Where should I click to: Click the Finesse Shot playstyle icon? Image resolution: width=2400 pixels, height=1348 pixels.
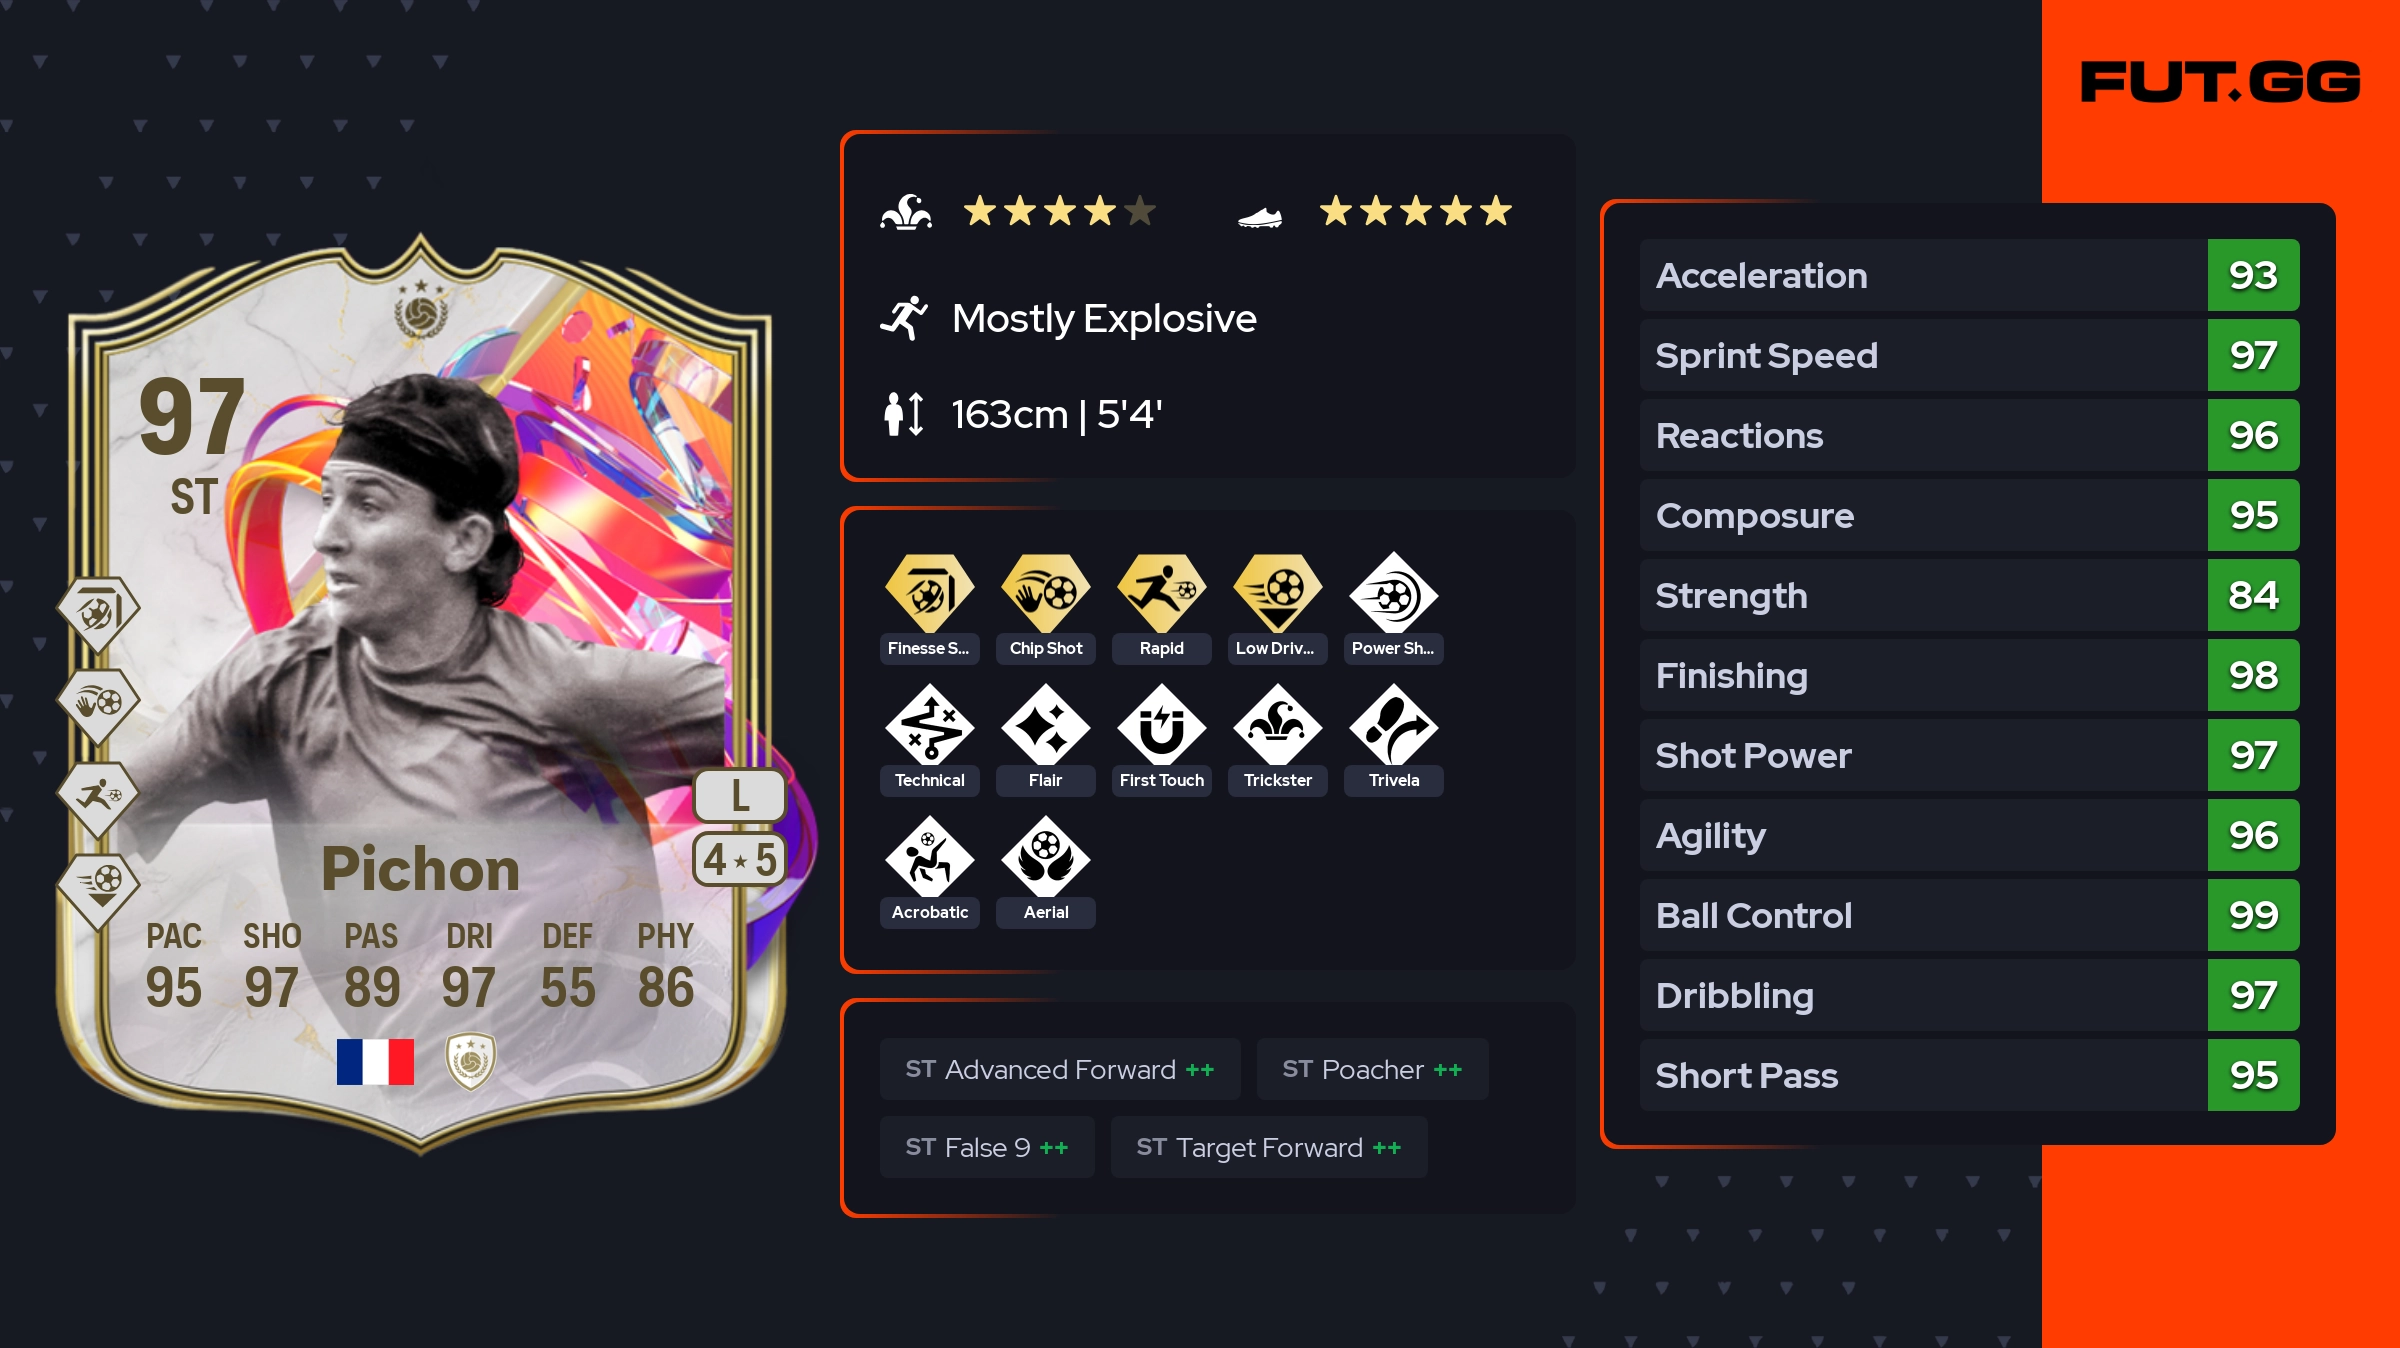point(929,594)
